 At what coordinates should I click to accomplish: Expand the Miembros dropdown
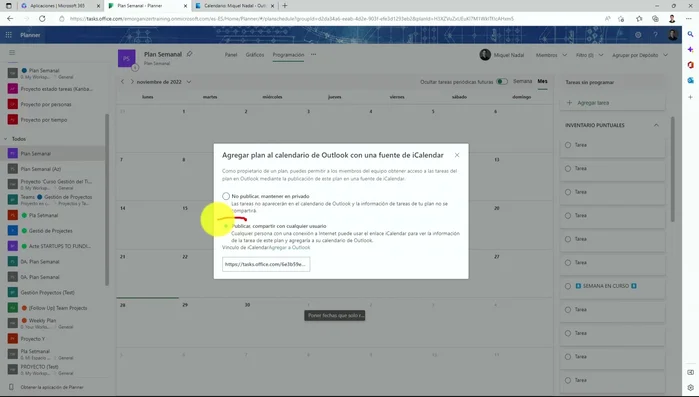click(551, 55)
